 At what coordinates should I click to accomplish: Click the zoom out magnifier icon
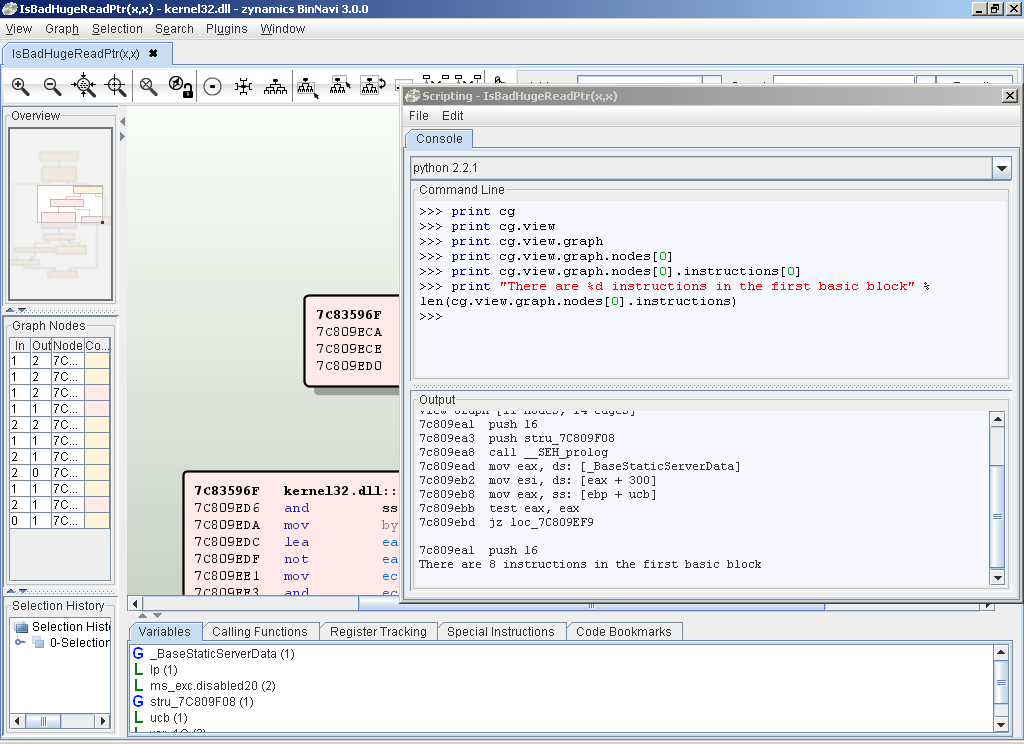click(x=52, y=86)
